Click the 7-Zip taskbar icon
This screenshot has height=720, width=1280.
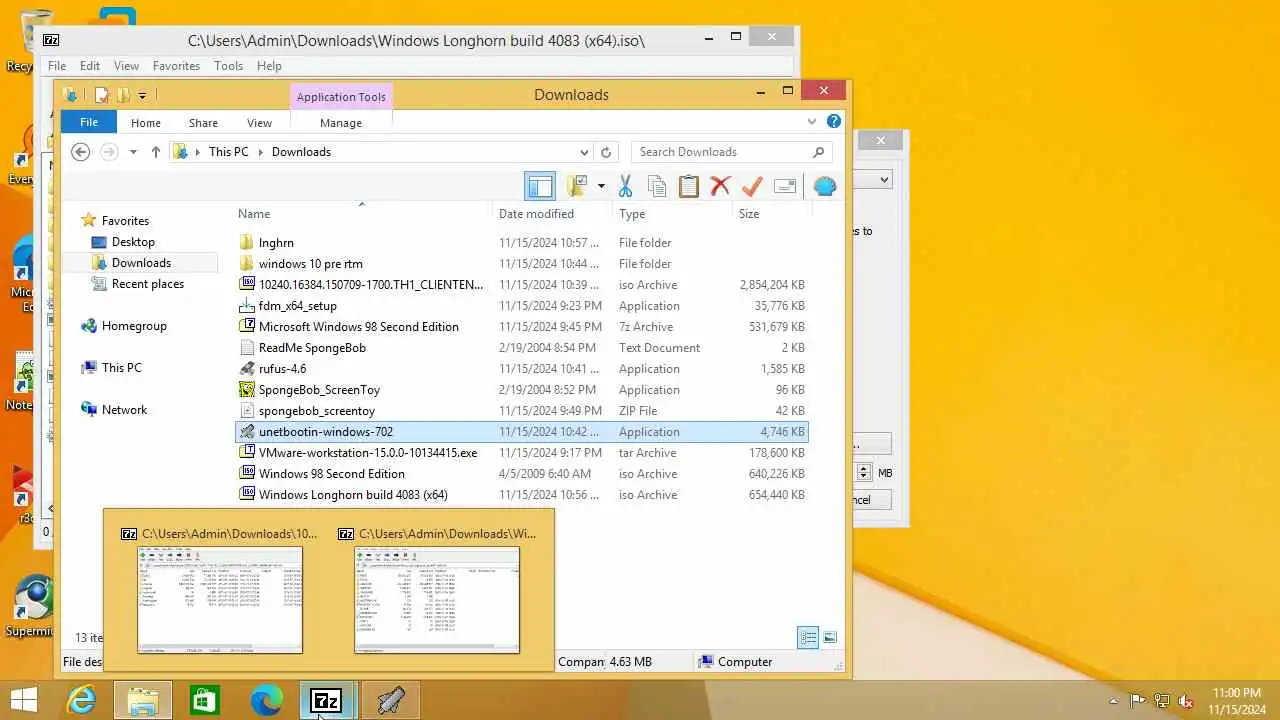327,700
